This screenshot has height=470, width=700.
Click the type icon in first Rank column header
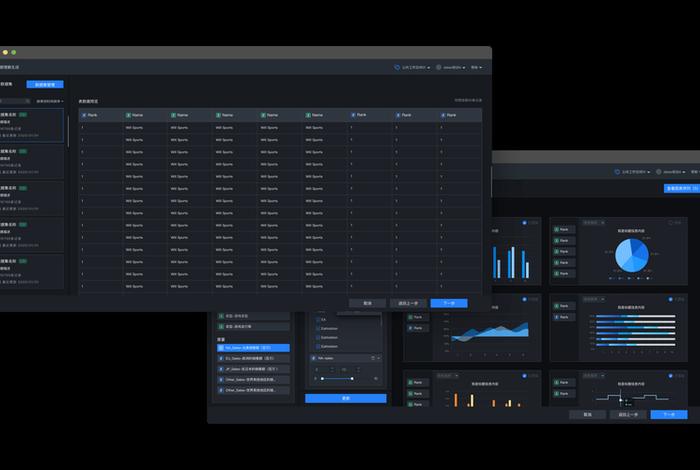[x=83, y=115]
